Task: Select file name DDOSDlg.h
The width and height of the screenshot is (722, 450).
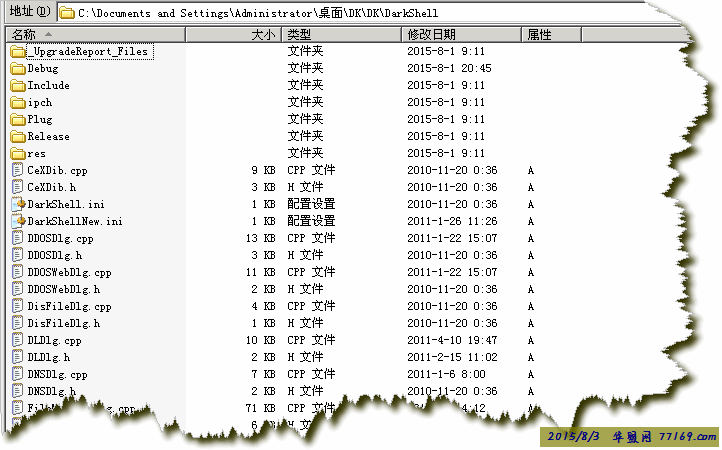Action: [x=54, y=256]
